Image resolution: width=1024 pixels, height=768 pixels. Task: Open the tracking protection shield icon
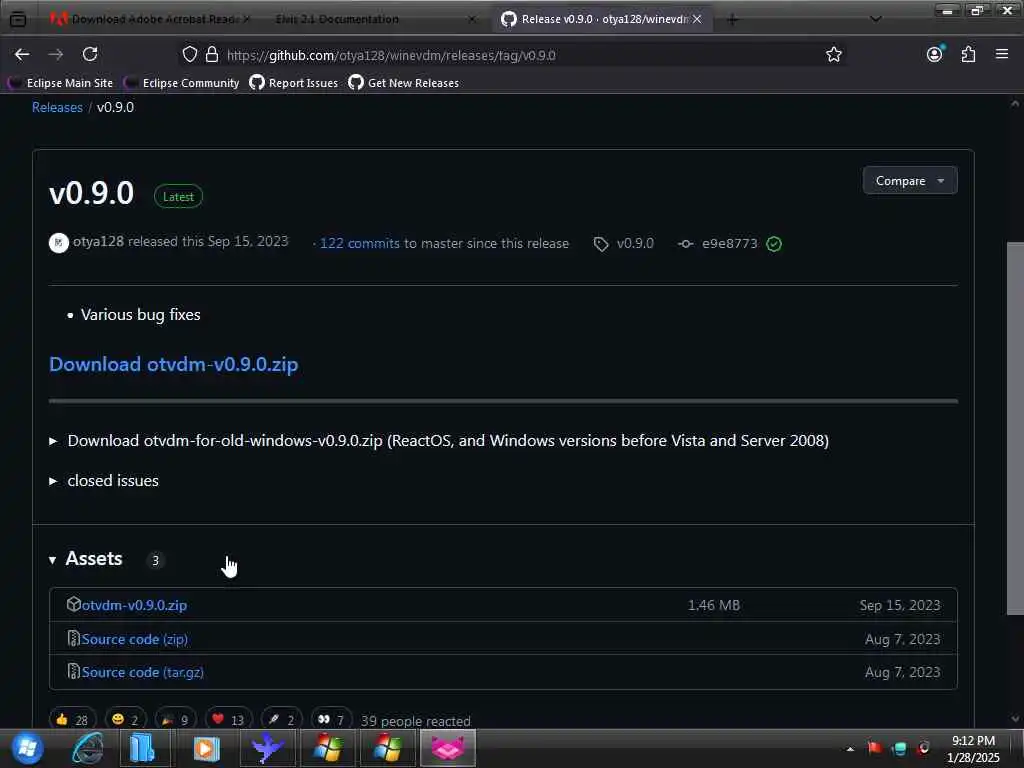189,55
